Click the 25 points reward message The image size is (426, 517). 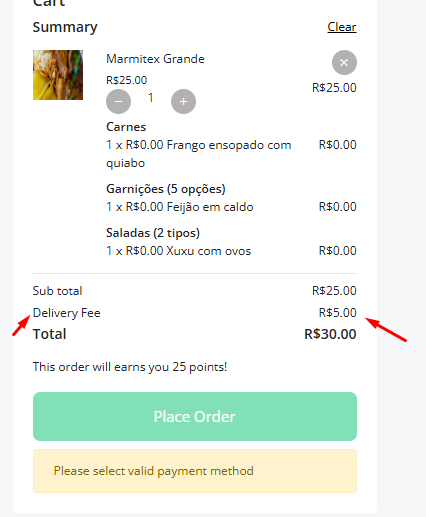pos(130,367)
